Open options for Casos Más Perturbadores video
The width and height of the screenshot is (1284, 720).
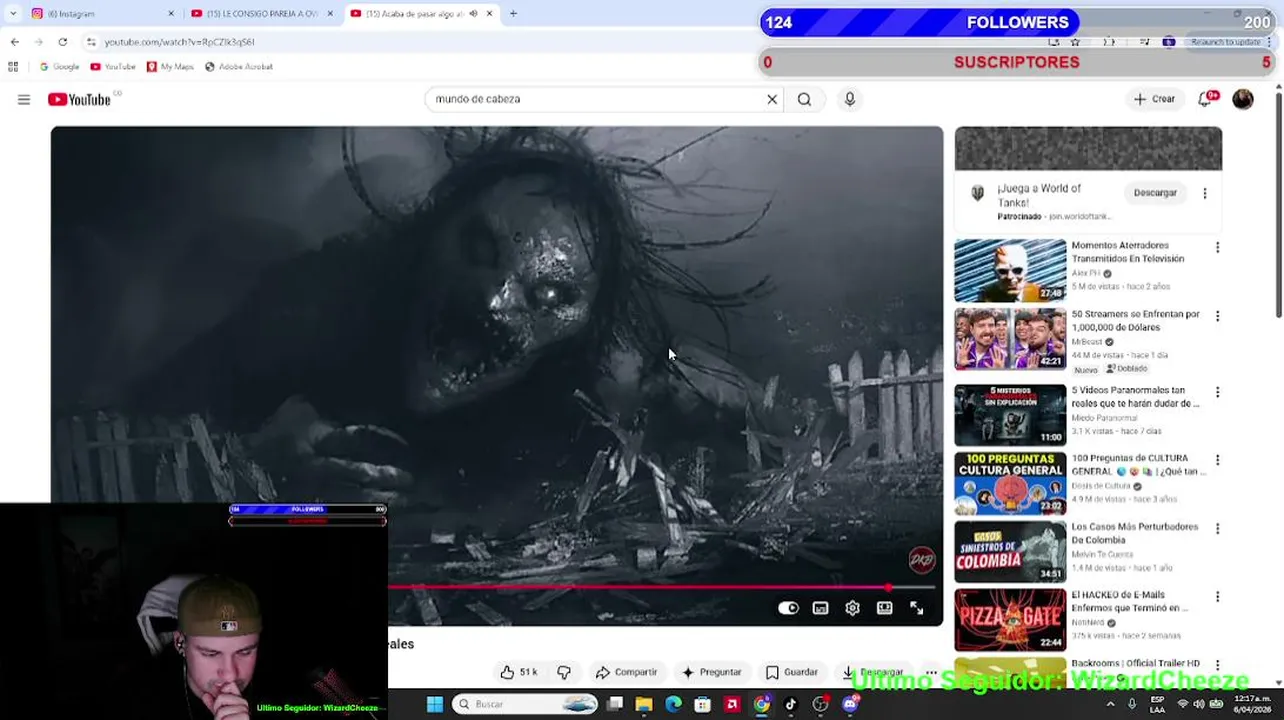click(1217, 528)
